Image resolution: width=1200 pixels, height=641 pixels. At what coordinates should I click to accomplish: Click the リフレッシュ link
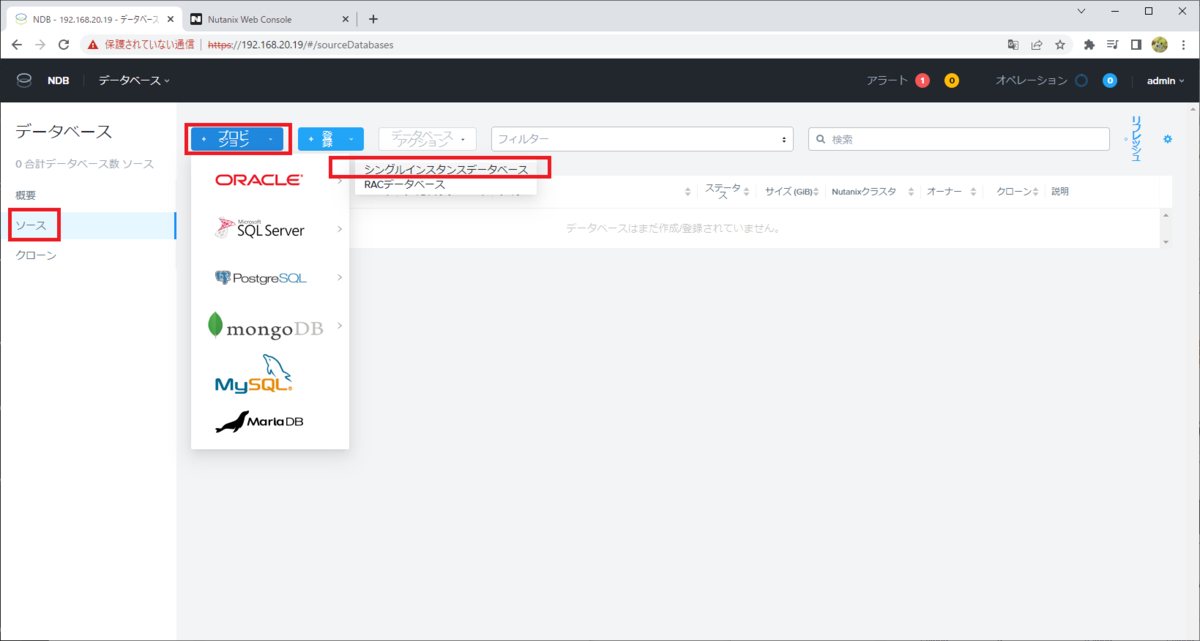pyautogui.click(x=1136, y=139)
